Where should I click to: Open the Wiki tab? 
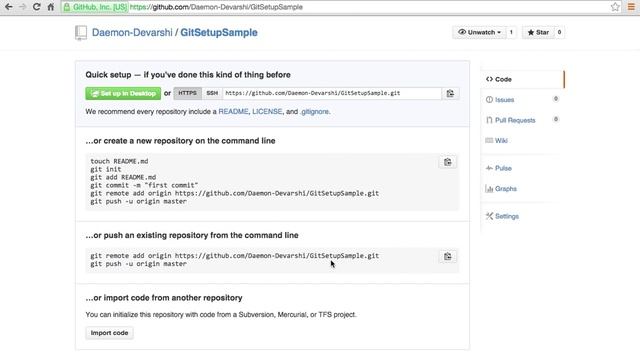tap(501, 140)
